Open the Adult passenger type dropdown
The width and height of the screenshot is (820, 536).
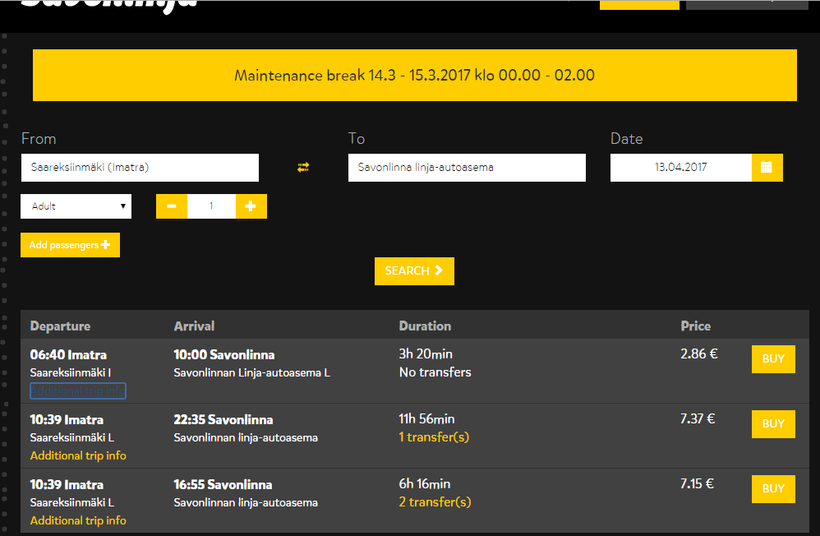click(76, 206)
